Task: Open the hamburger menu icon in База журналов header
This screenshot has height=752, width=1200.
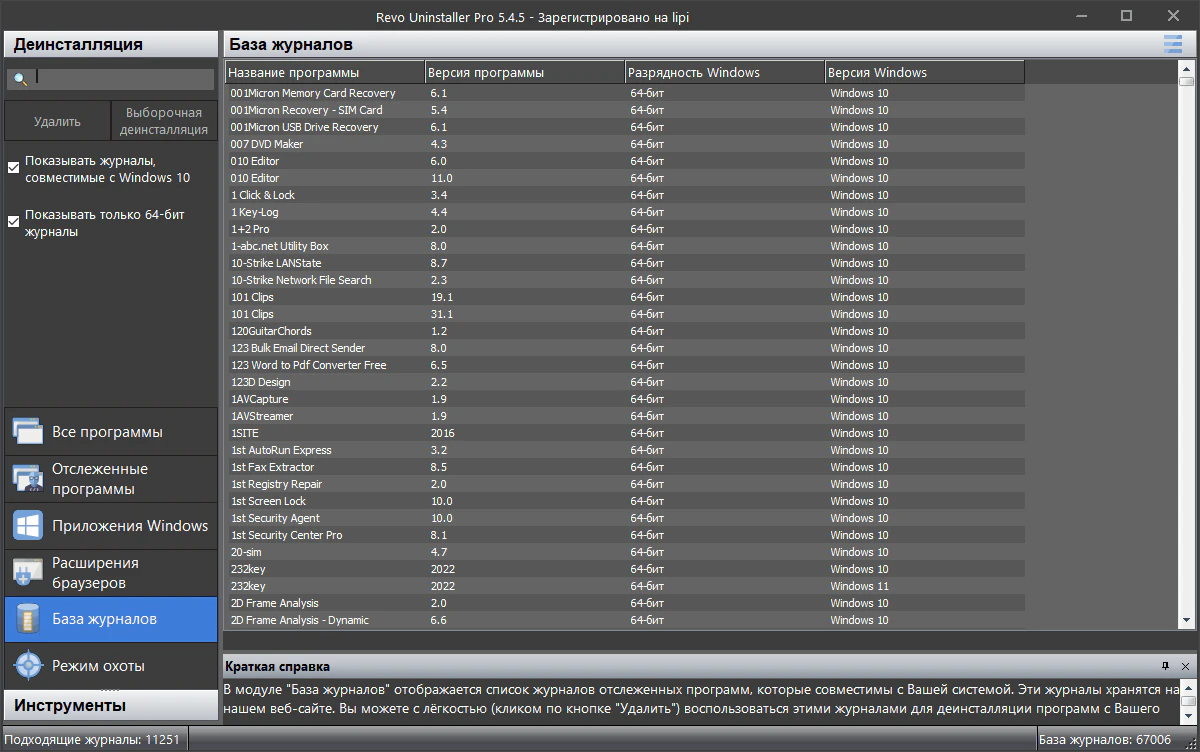Action: [1172, 44]
